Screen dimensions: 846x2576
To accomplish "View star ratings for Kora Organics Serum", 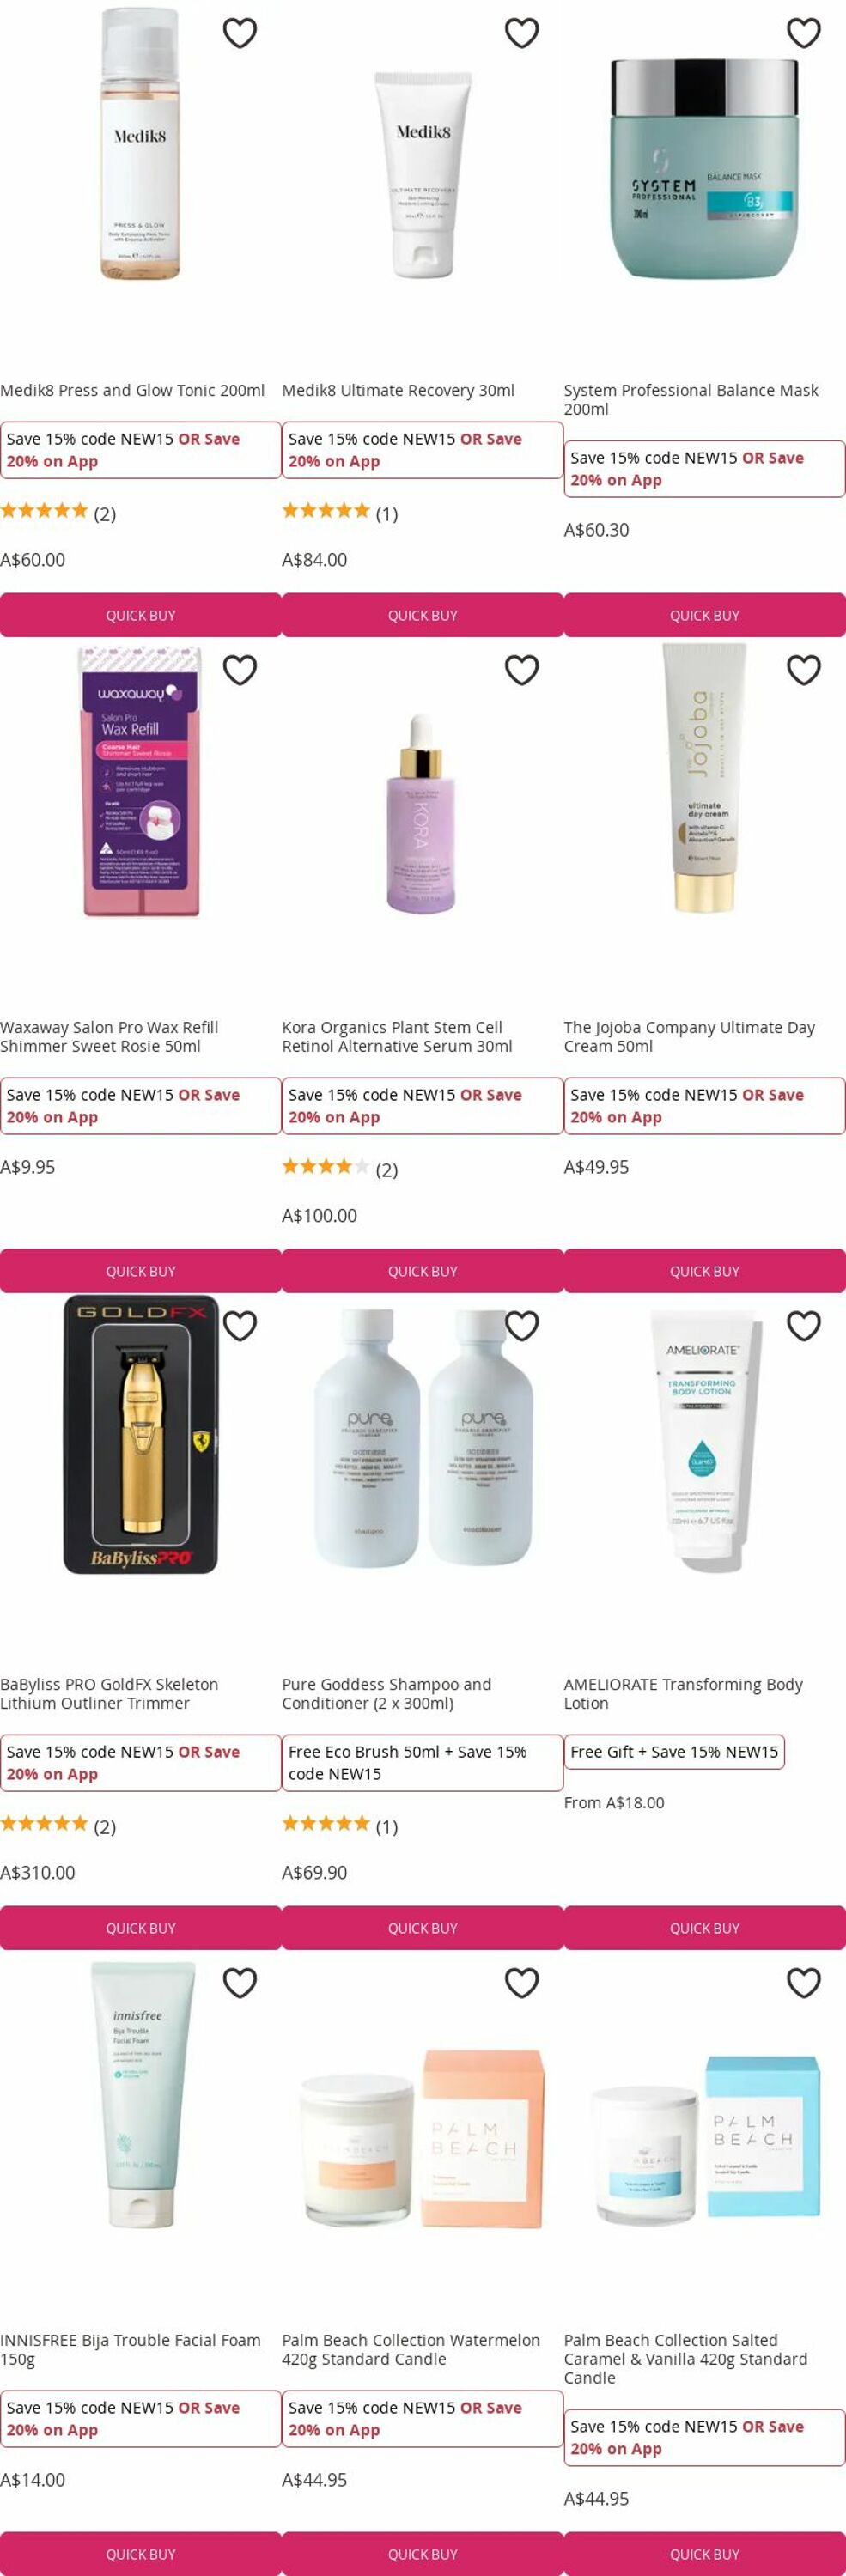I will click(x=326, y=1167).
